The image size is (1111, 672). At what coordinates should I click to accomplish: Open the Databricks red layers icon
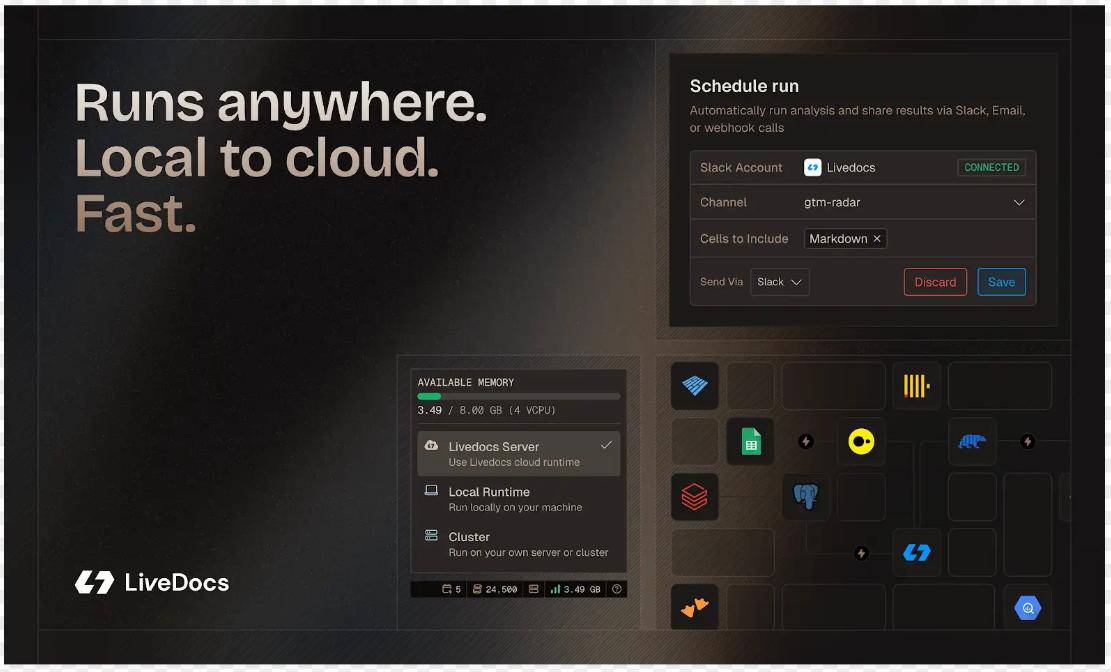(695, 497)
